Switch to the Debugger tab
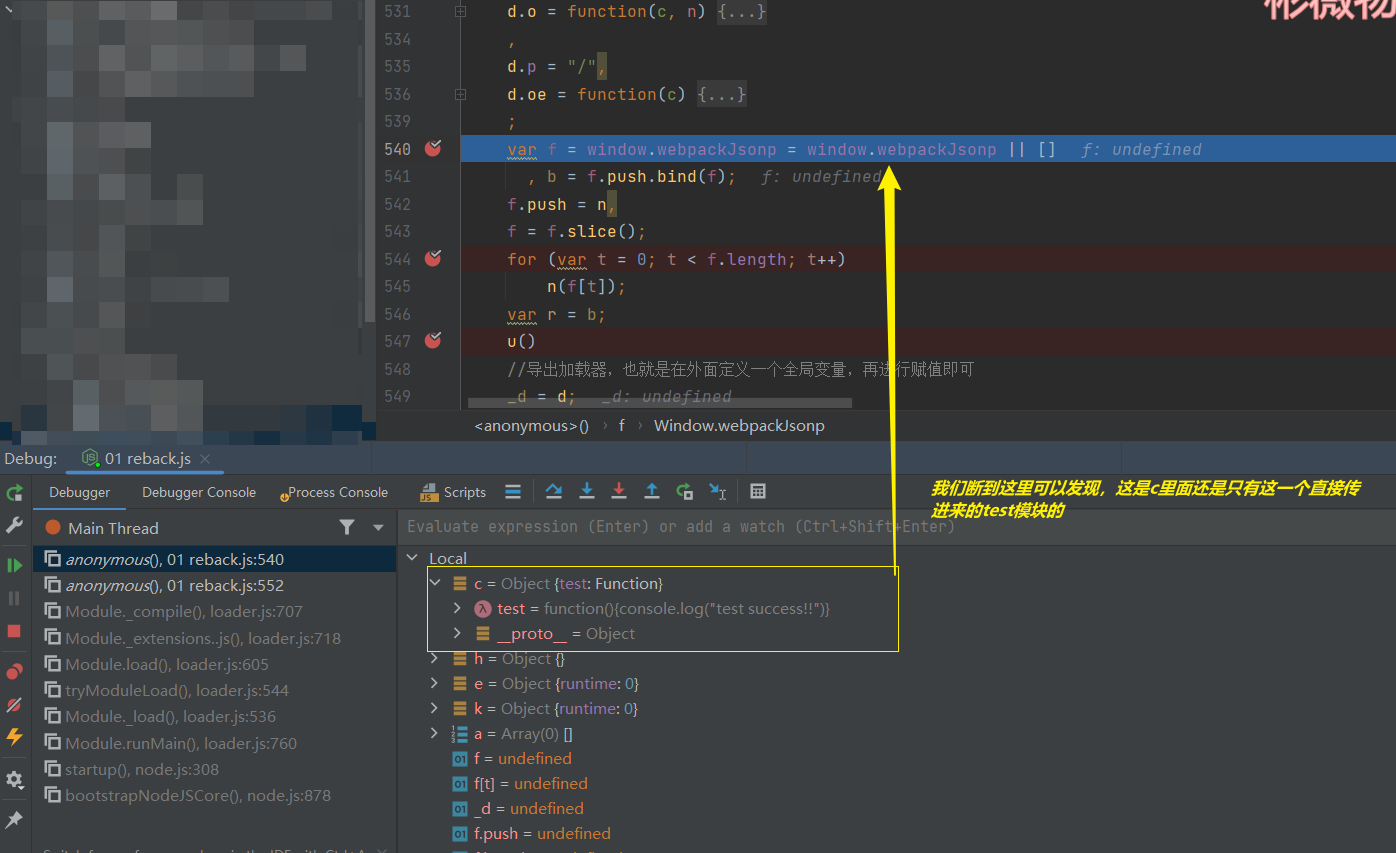The image size is (1396, 853). [80, 492]
